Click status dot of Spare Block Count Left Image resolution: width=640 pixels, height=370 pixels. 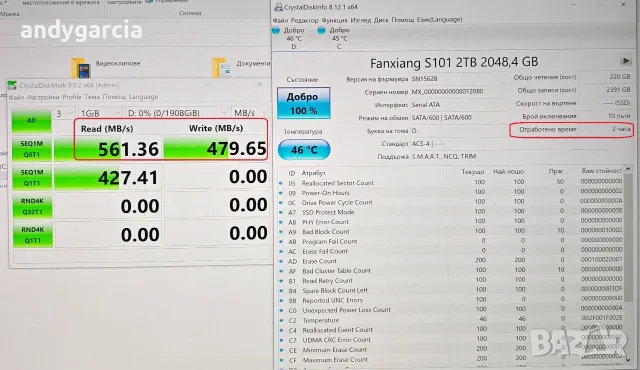281,291
